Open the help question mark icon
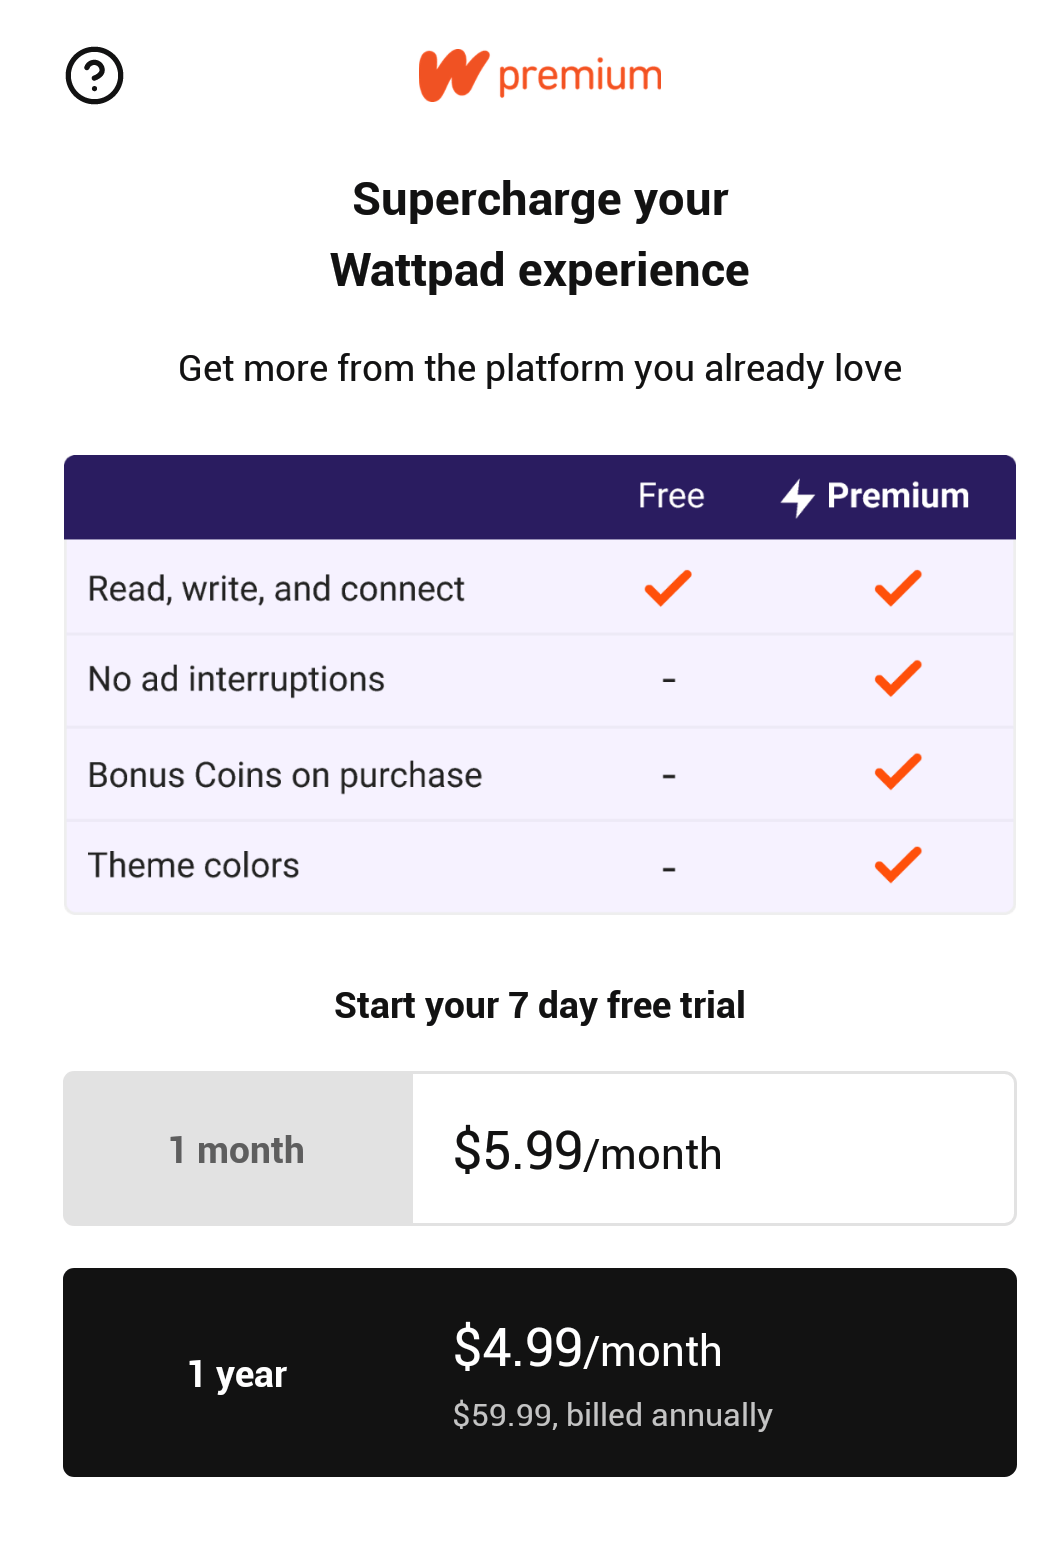This screenshot has height=1552, width=1058. [x=94, y=76]
